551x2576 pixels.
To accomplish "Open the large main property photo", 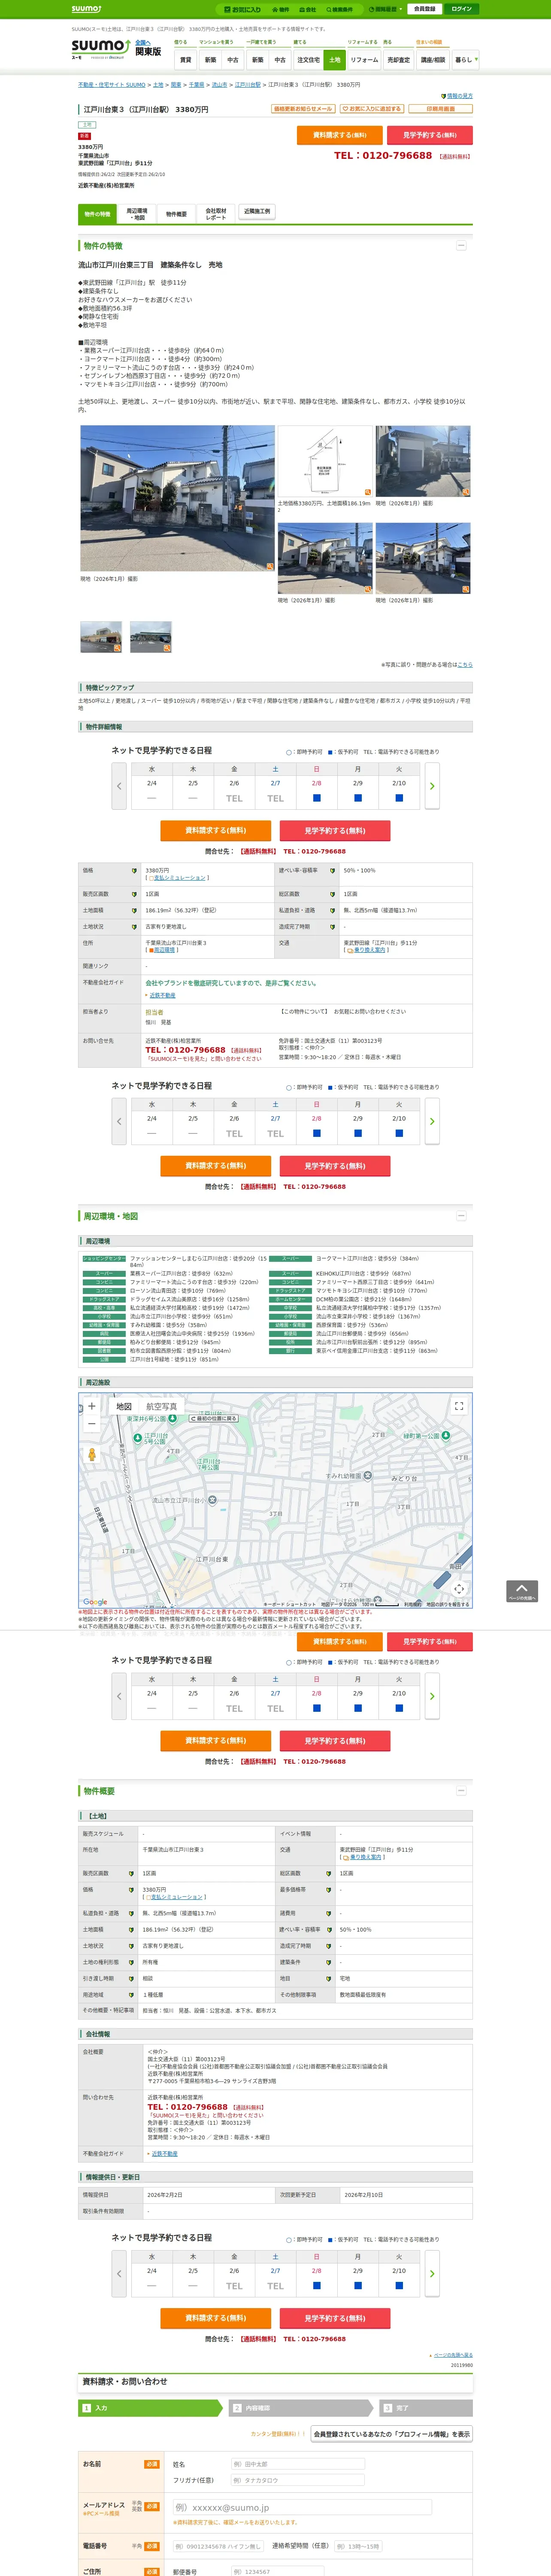I will pos(177,498).
